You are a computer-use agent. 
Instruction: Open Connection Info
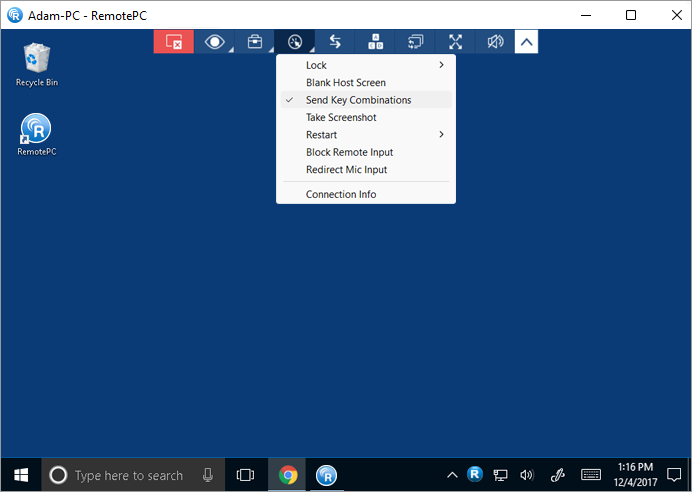pos(341,194)
